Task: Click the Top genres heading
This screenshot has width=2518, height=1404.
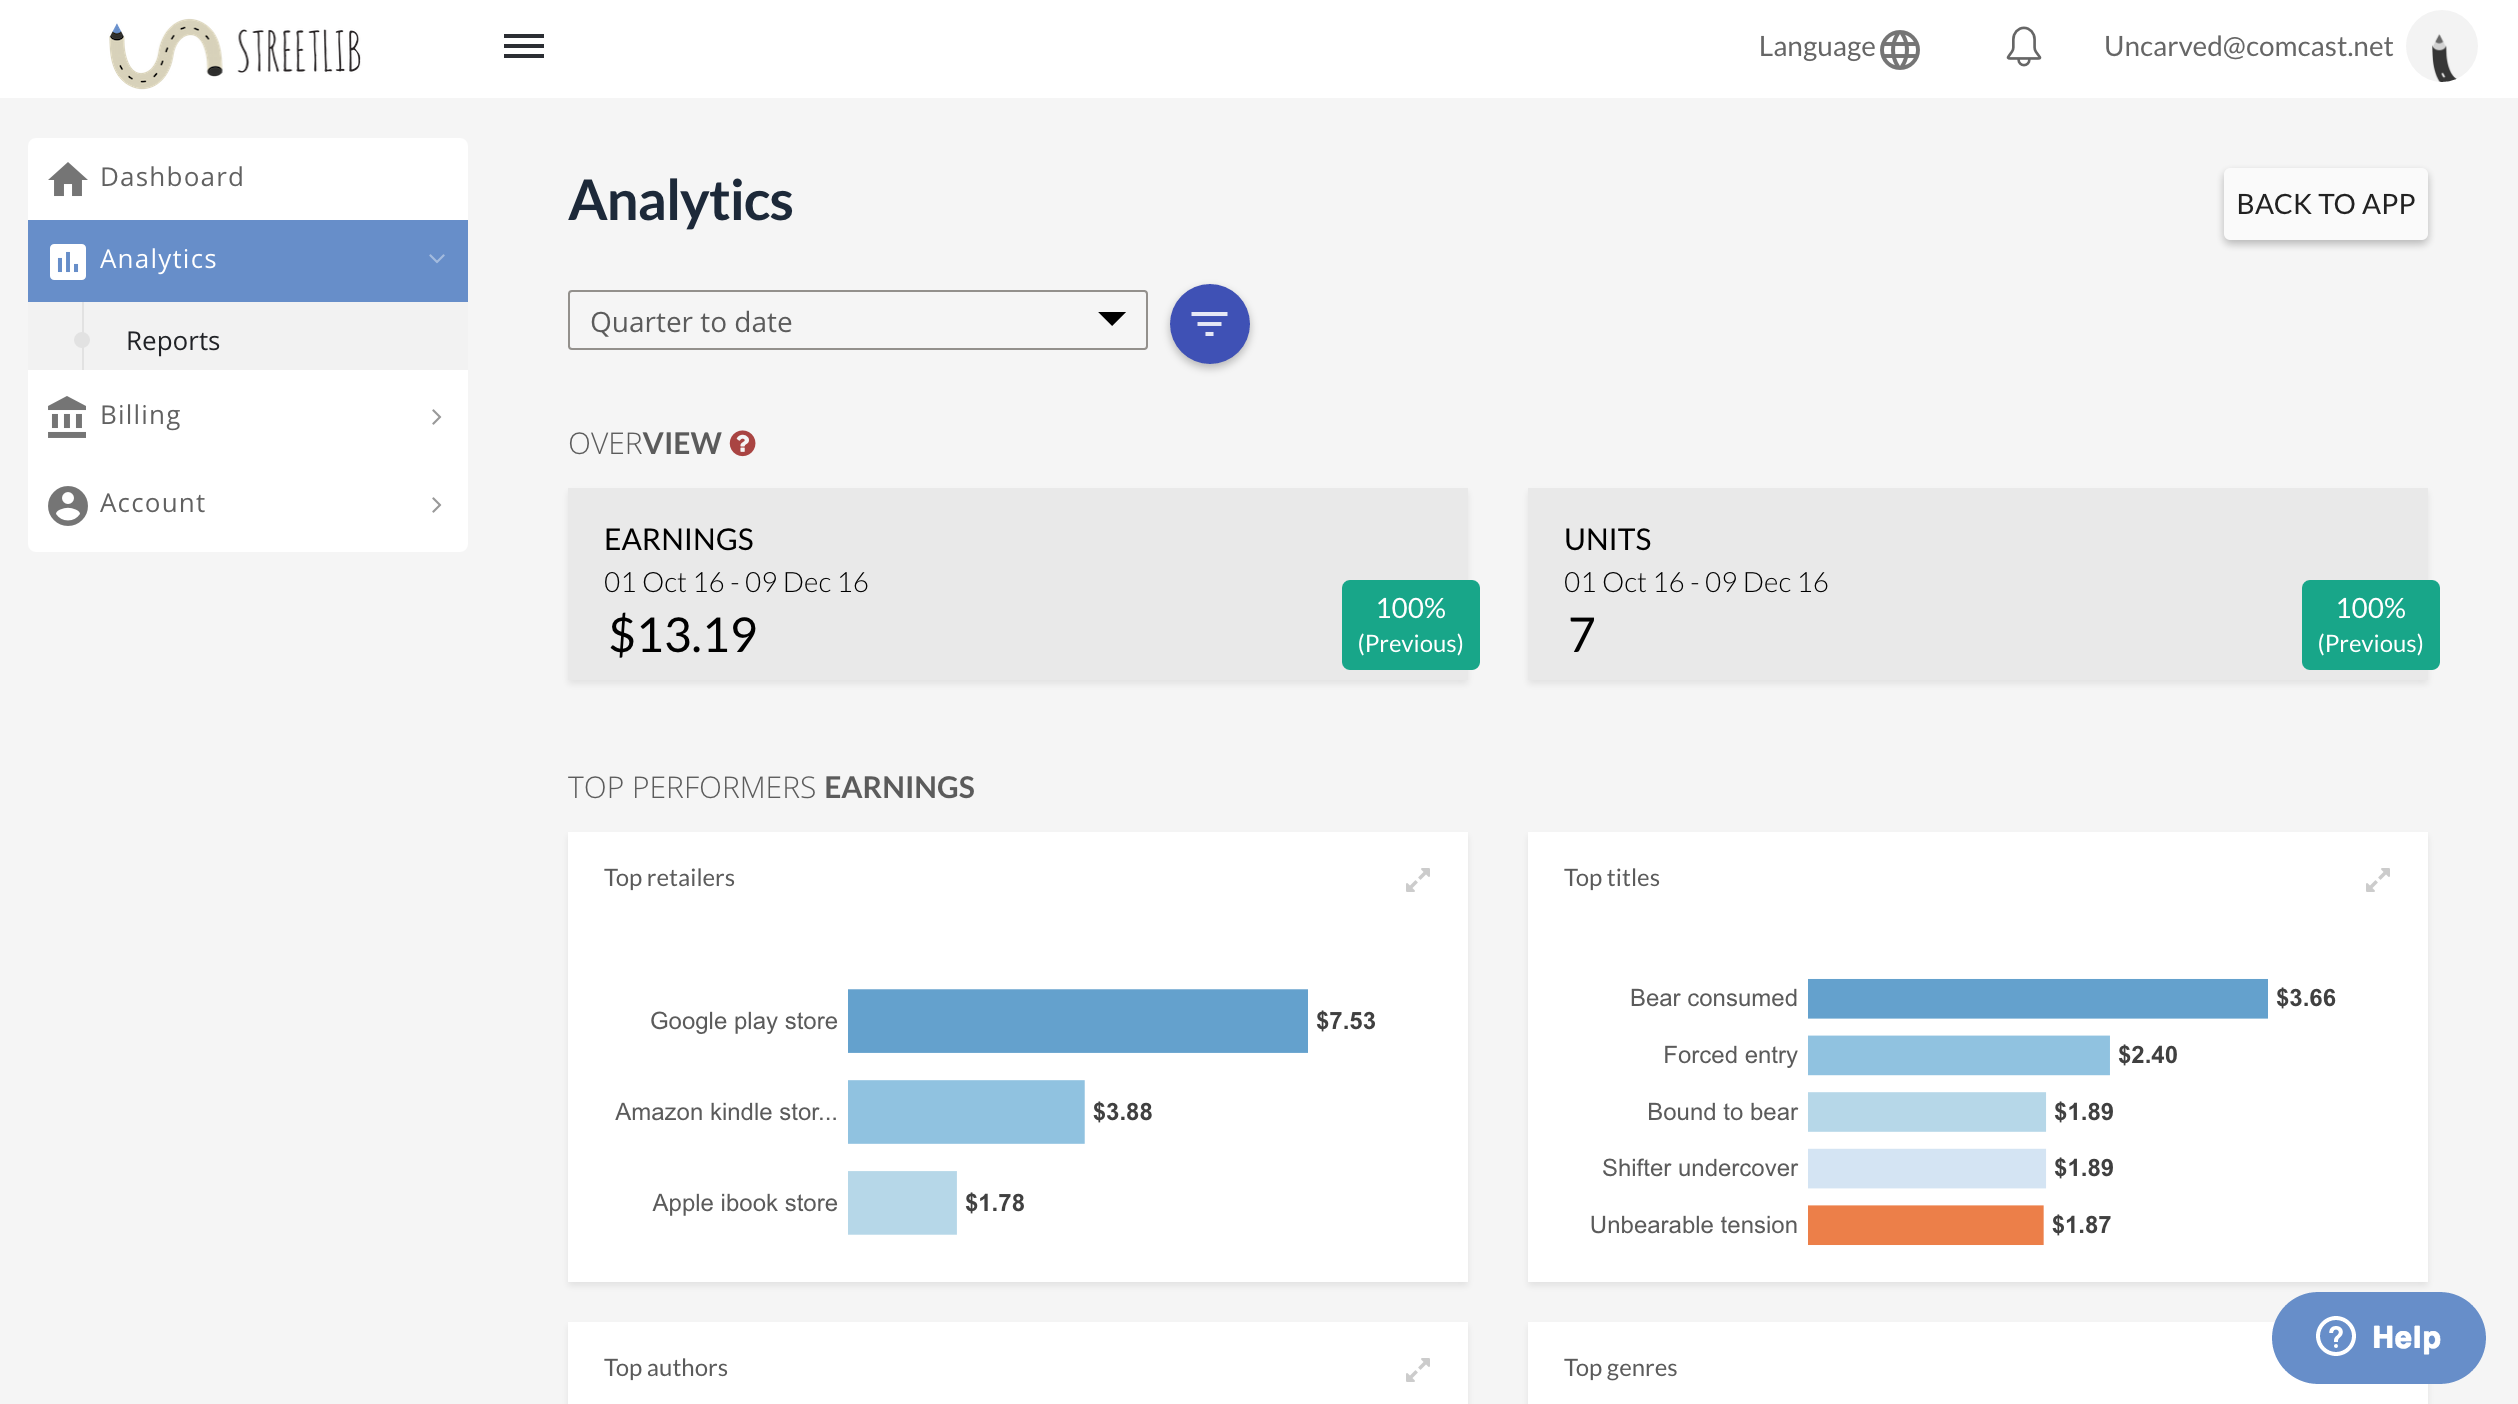Action: click(1620, 1368)
